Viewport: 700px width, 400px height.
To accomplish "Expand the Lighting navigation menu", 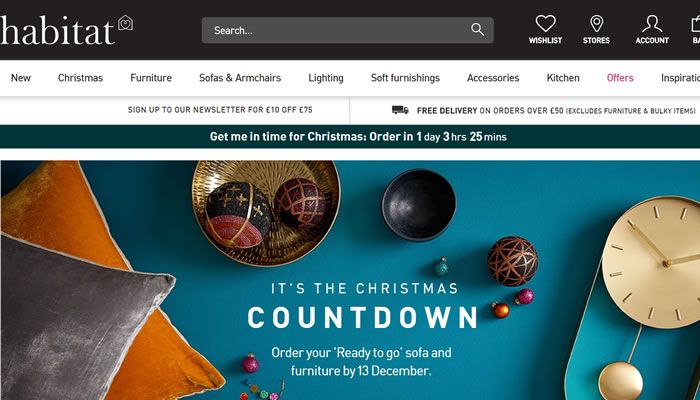I will (x=326, y=78).
